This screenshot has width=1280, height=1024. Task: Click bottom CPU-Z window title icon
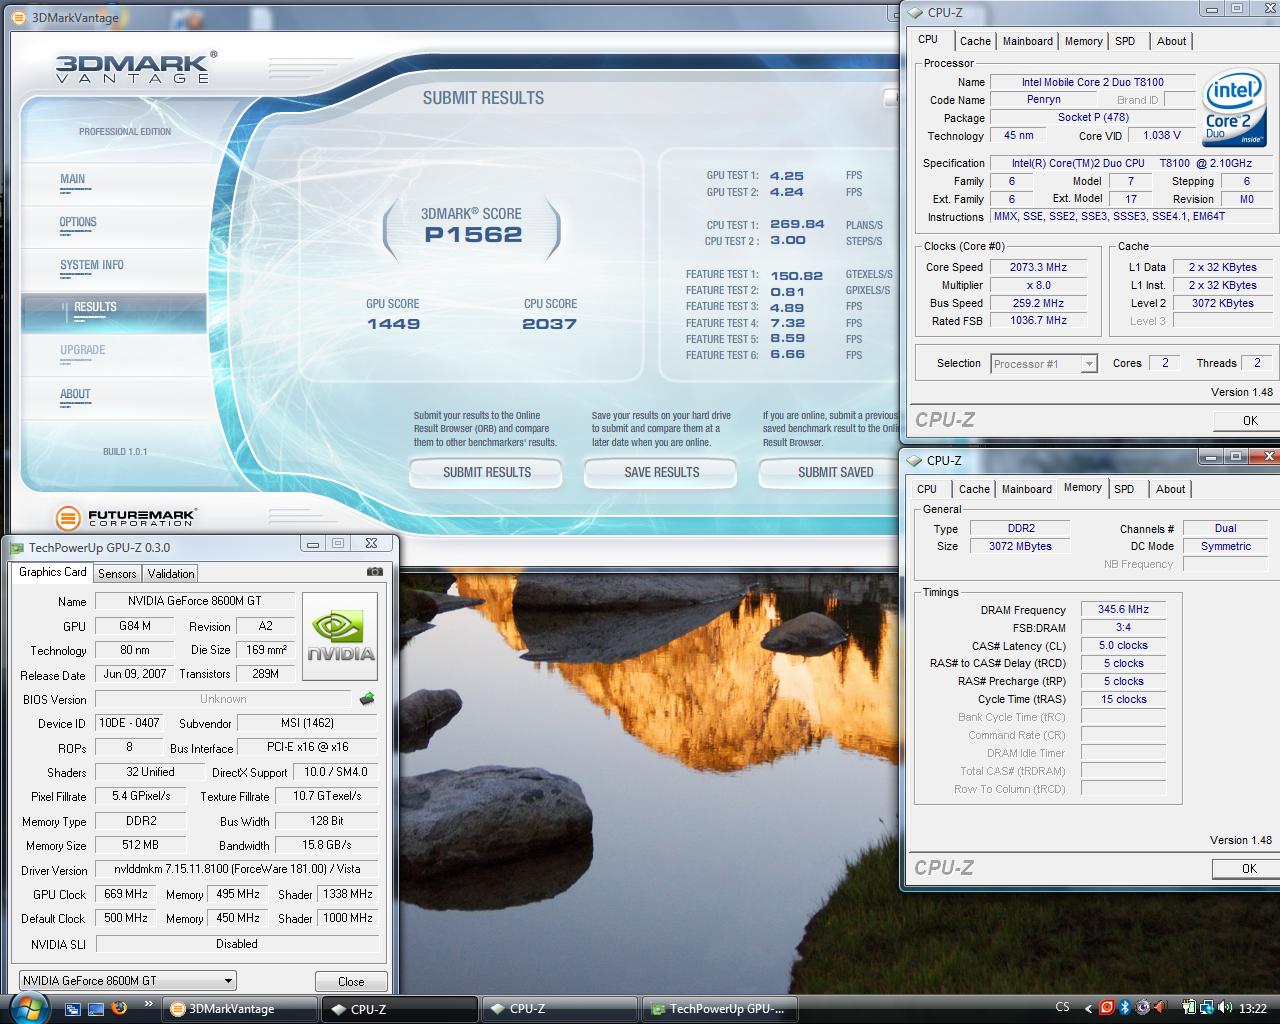pos(915,460)
